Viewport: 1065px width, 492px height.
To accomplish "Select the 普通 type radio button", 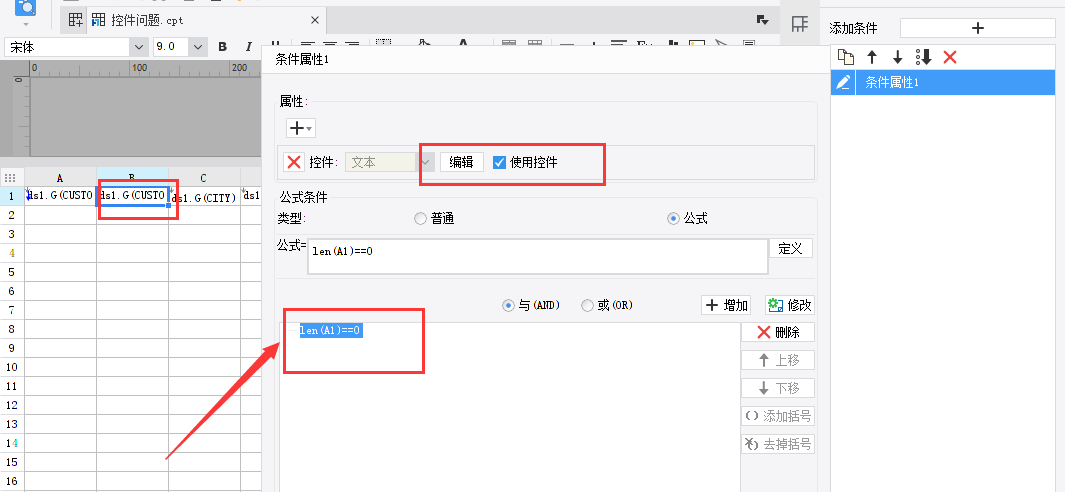I will click(x=420, y=219).
